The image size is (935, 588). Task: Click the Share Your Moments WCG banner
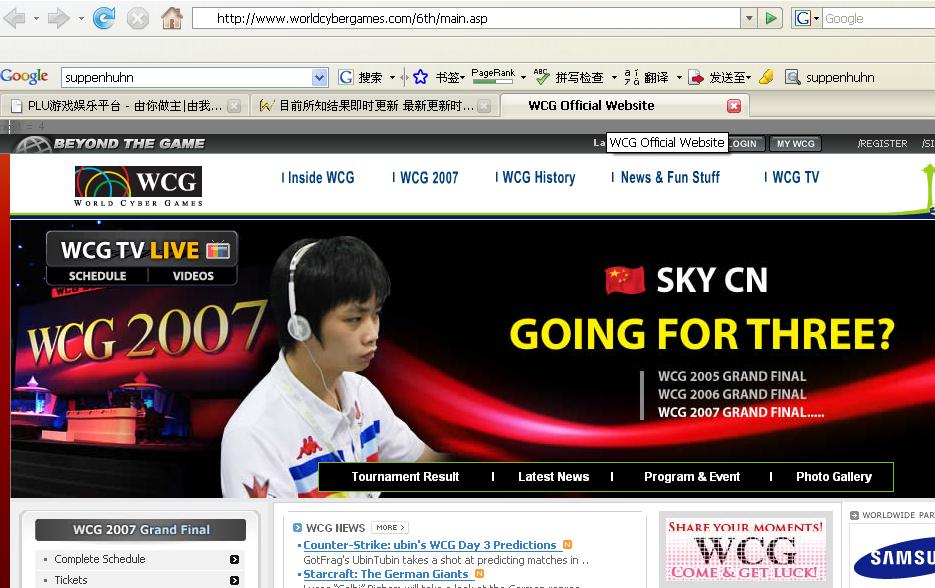[745, 550]
